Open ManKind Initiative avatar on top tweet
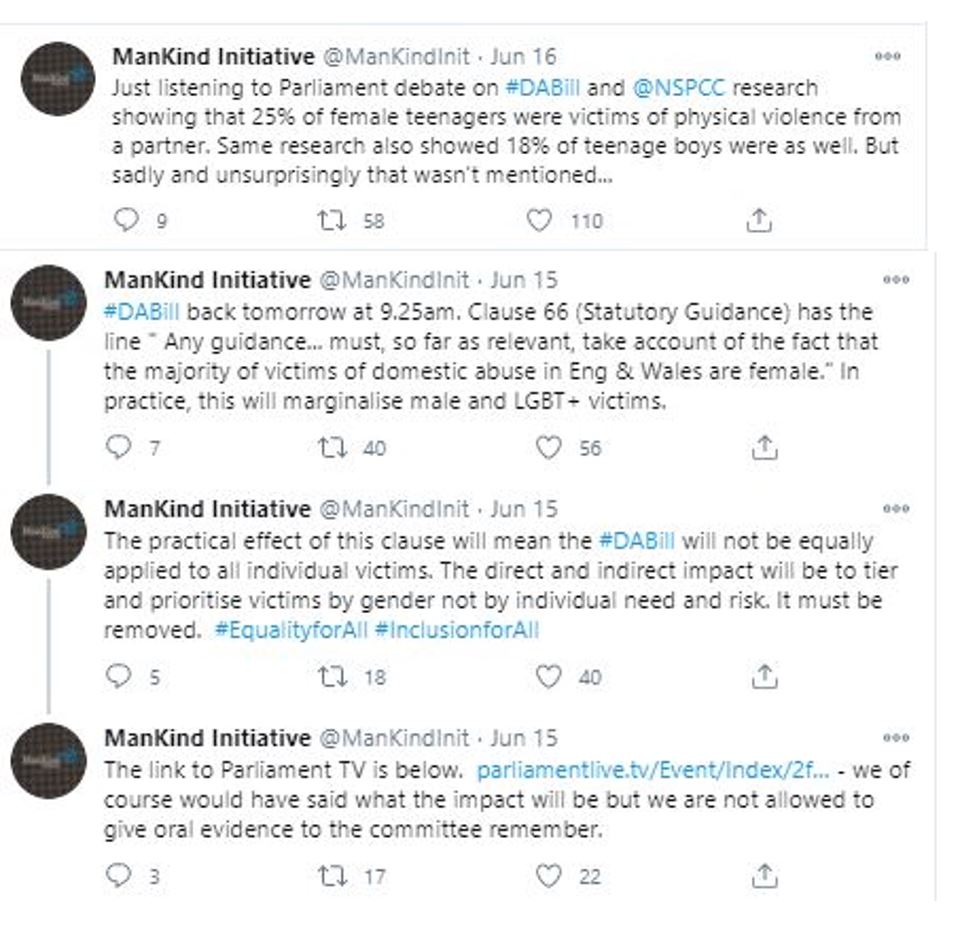Image resolution: width=974 pixels, height=936 pixels. tap(57, 79)
